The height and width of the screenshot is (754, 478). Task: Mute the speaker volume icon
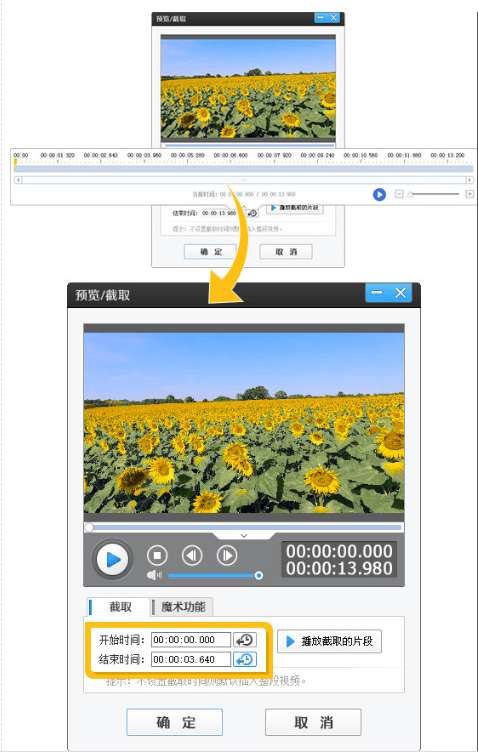[x=154, y=575]
